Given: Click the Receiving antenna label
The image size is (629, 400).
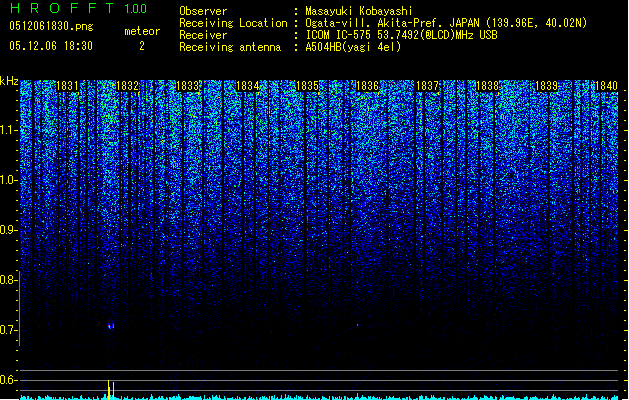Looking at the screenshot, I should (230, 47).
